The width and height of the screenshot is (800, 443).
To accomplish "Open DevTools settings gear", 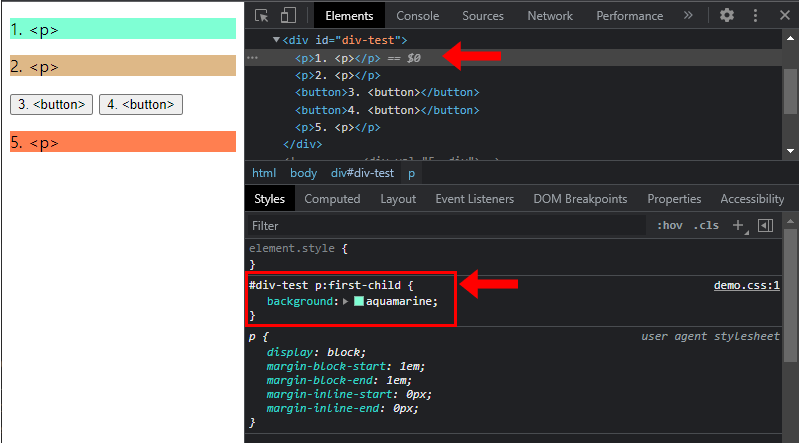I will [x=727, y=15].
